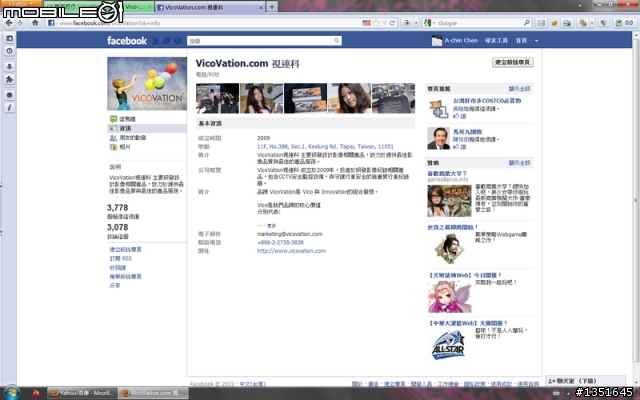Click the Facebook search field
640x400 pixels.
click(260, 41)
